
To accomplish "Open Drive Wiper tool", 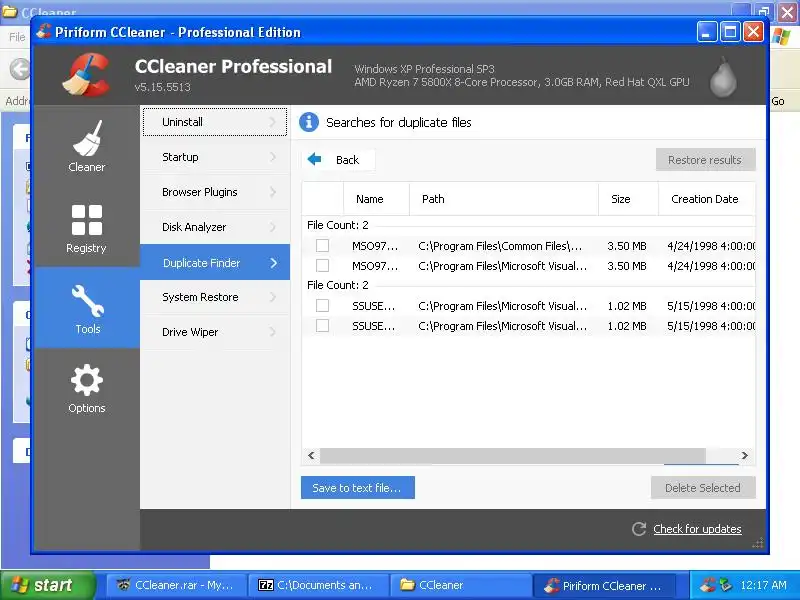I will point(215,332).
